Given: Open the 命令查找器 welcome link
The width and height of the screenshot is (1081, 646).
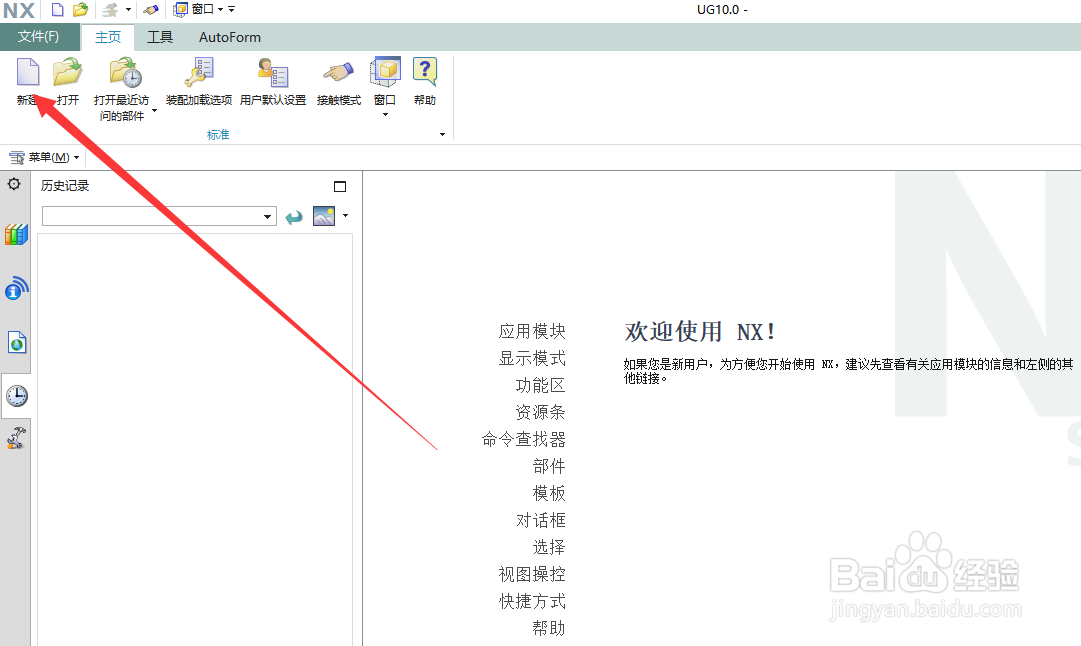Looking at the screenshot, I should pos(523,439).
